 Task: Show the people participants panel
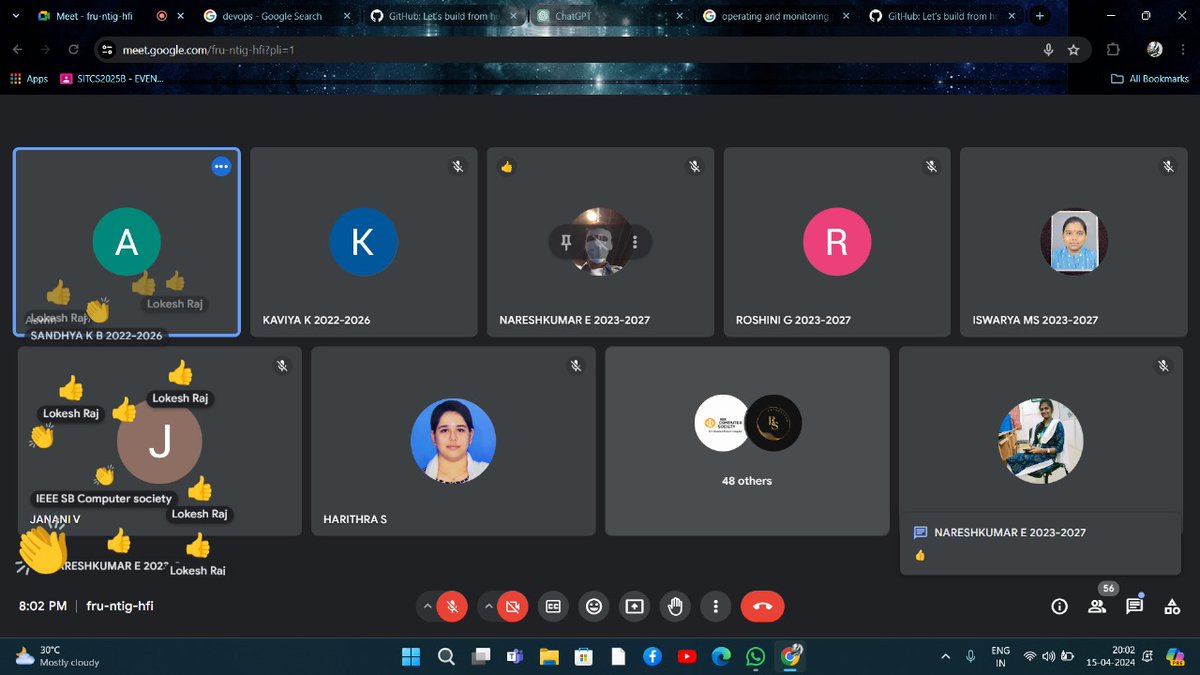[x=1097, y=606]
